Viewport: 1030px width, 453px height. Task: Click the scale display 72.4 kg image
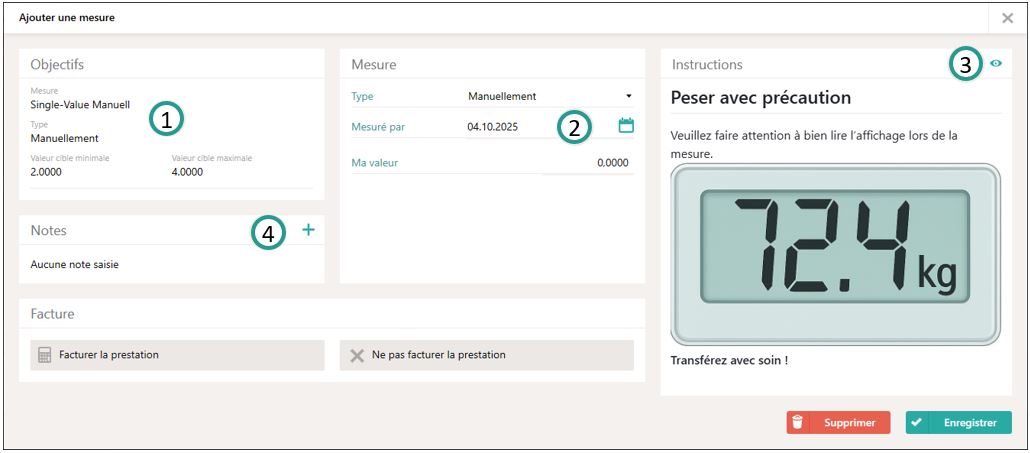click(x=835, y=255)
